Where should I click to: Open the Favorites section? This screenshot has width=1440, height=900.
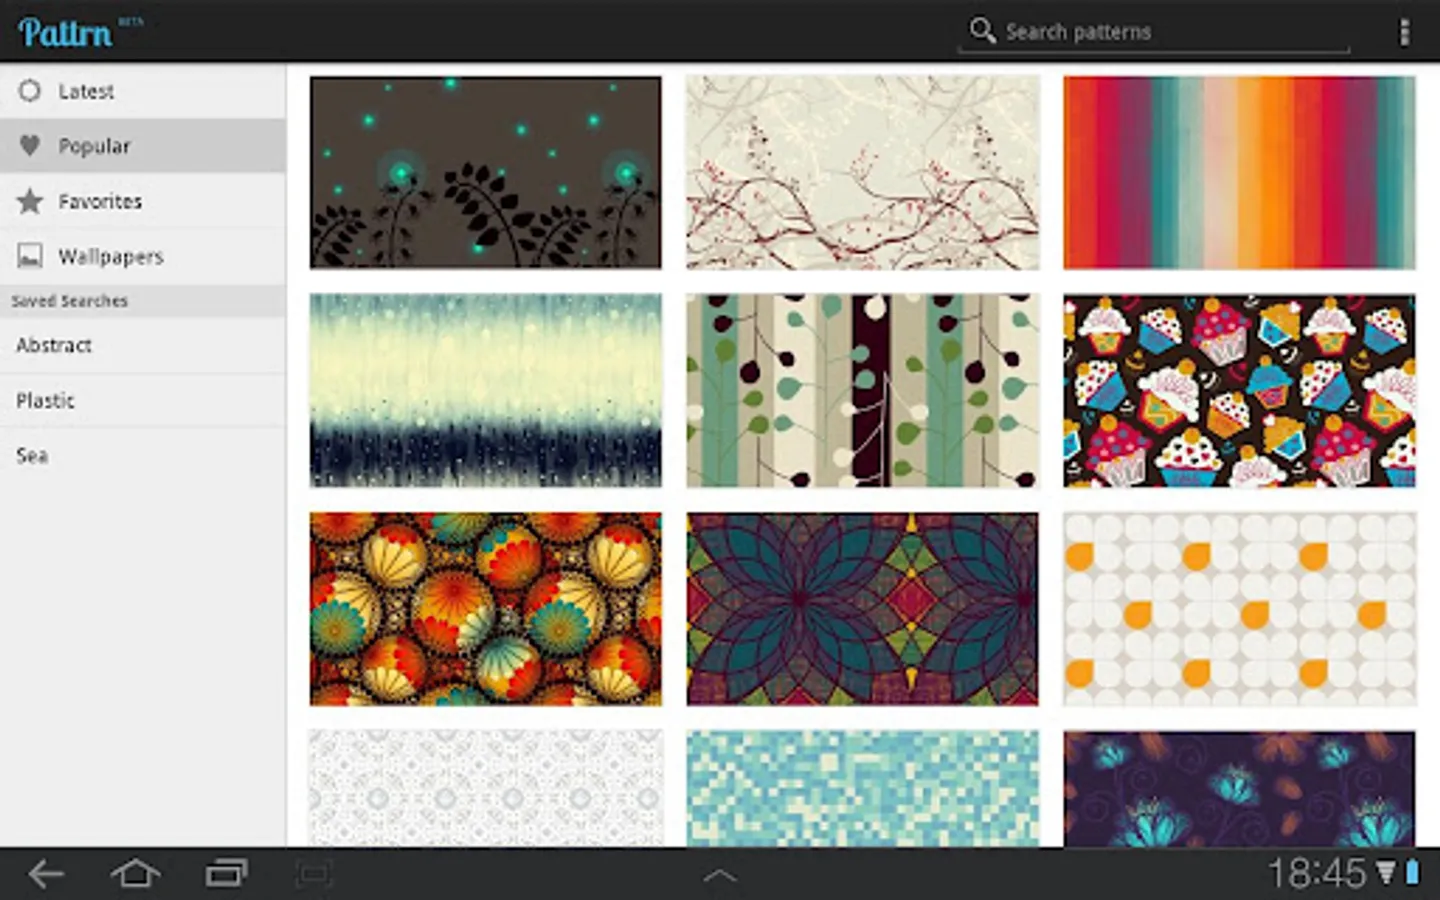click(143, 201)
